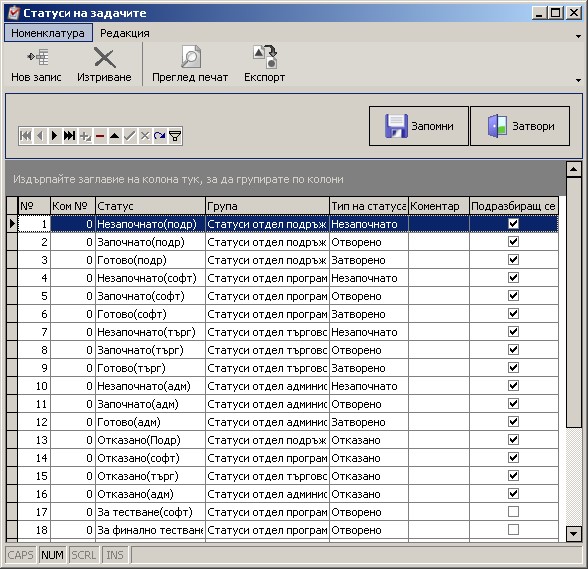Enable checkbox for row 17 За тестване(софт)
The image size is (588, 569).
(513, 512)
